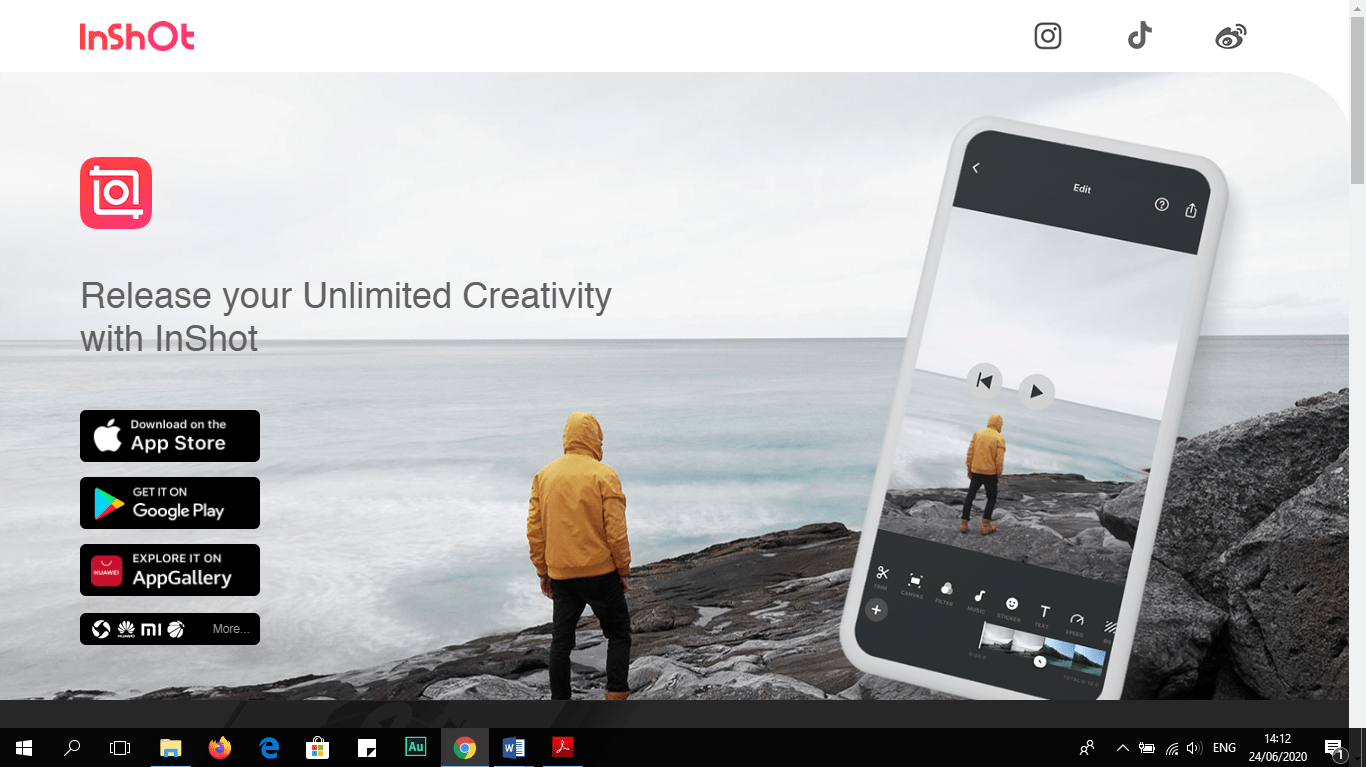Open the InShot Instagram page

click(1048, 36)
